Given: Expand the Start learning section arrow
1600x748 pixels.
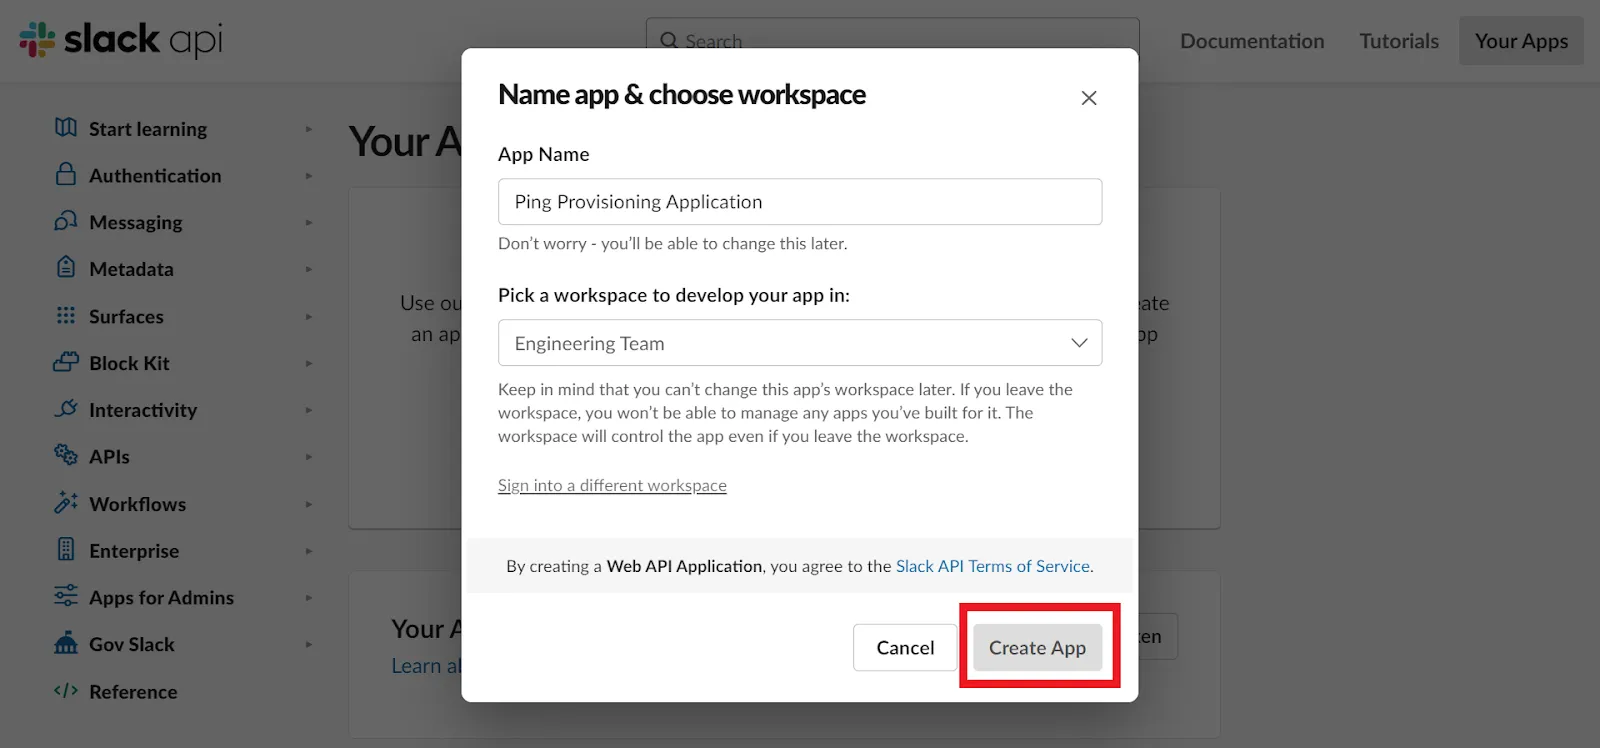Looking at the screenshot, I should click(309, 129).
